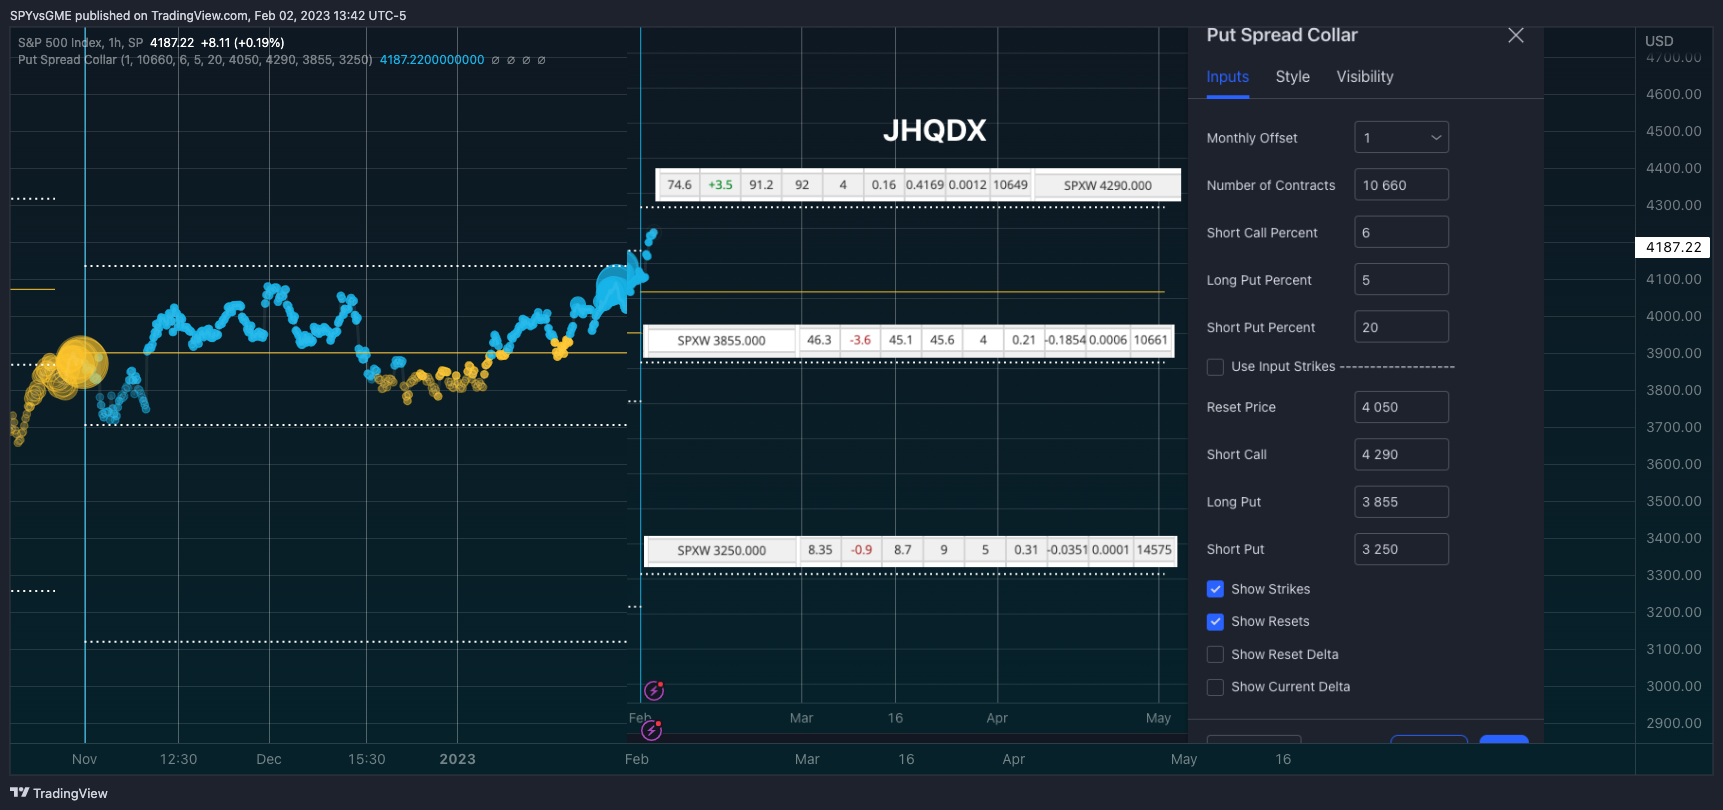Edit the Short Call Percent field
This screenshot has width=1723, height=810.
click(x=1401, y=232)
